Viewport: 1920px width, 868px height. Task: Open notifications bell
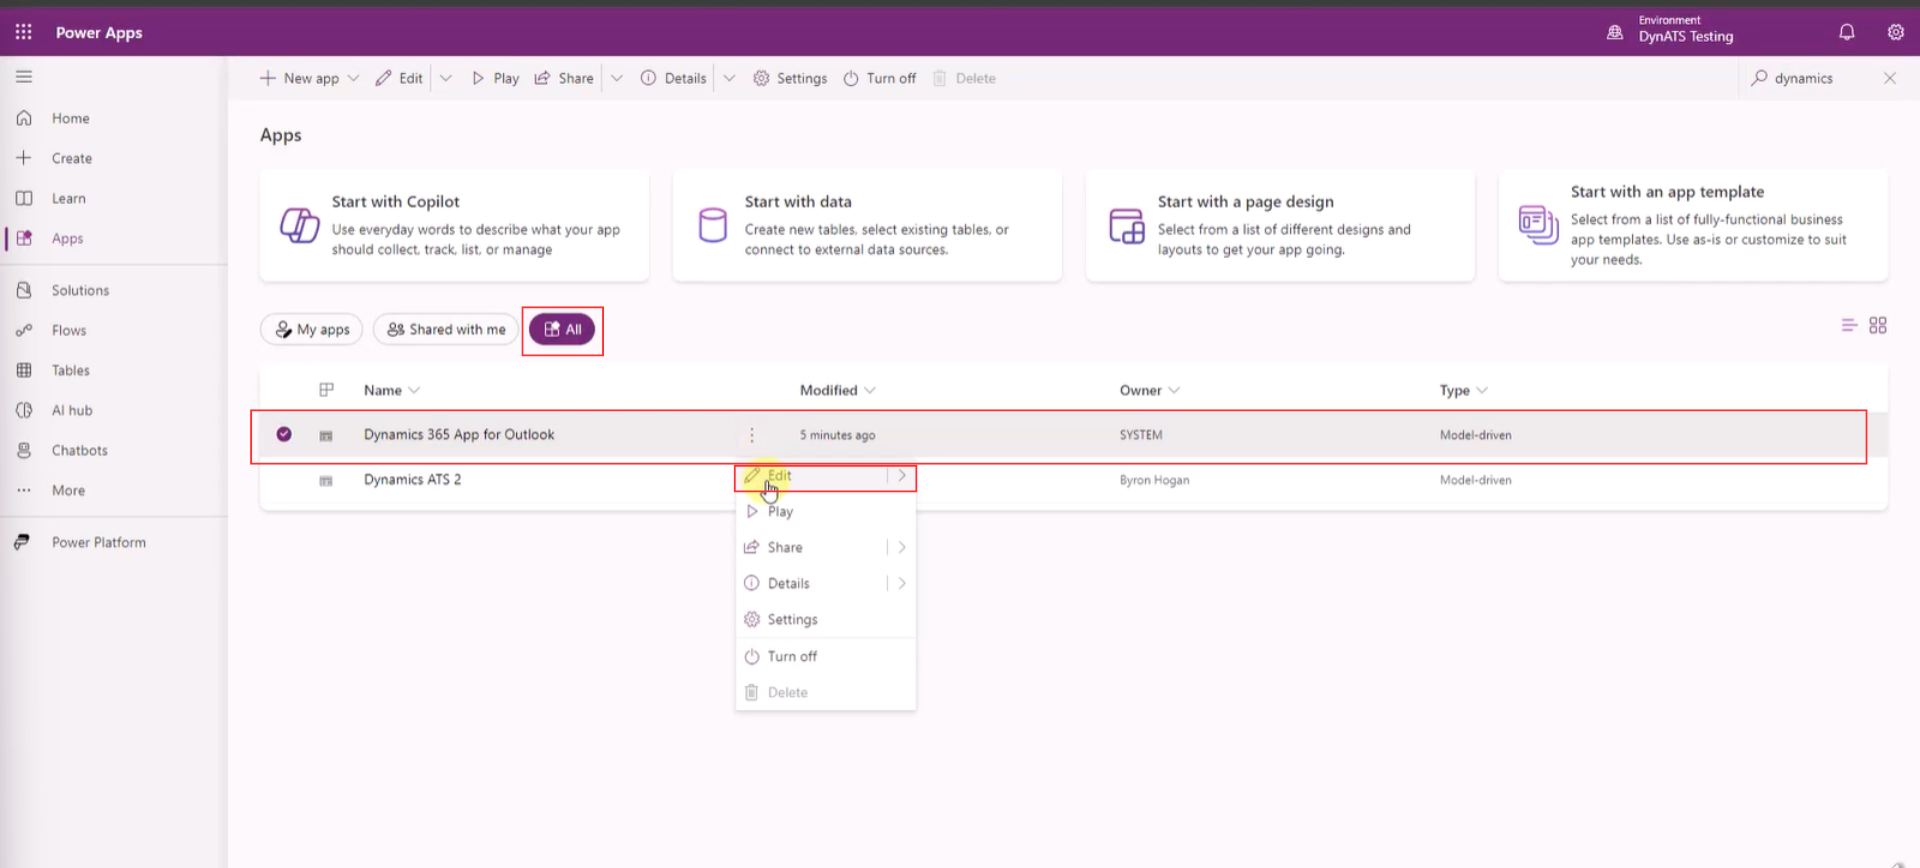(1846, 32)
